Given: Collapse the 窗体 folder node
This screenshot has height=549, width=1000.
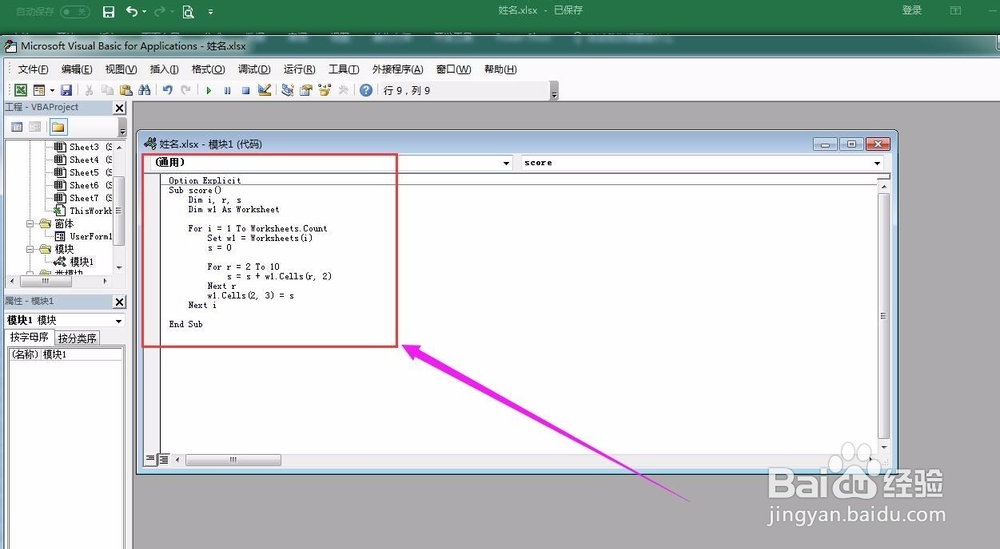Looking at the screenshot, I should tap(30, 224).
